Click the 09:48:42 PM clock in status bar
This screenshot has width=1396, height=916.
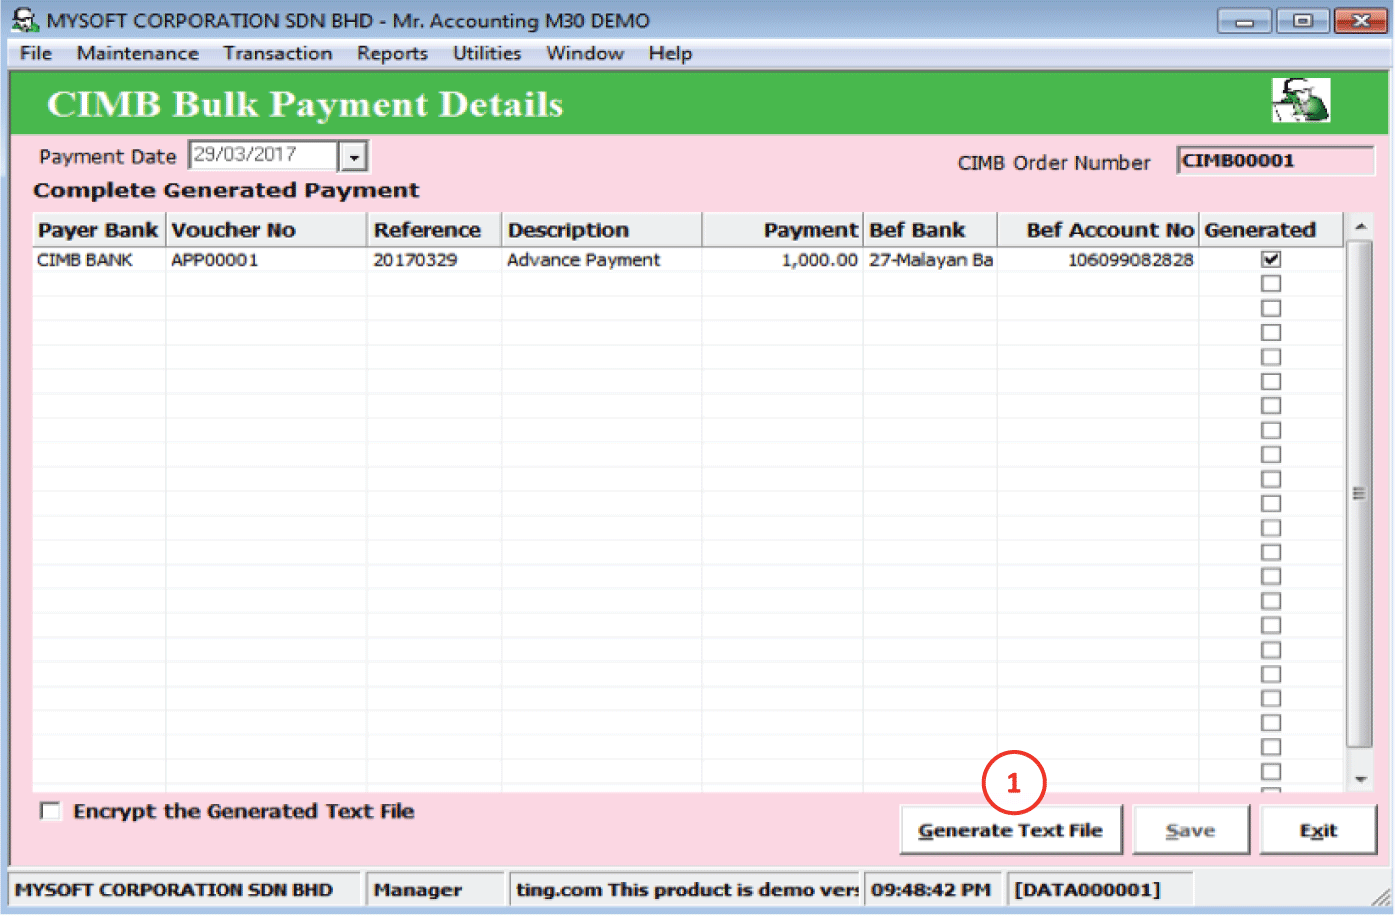(931, 890)
